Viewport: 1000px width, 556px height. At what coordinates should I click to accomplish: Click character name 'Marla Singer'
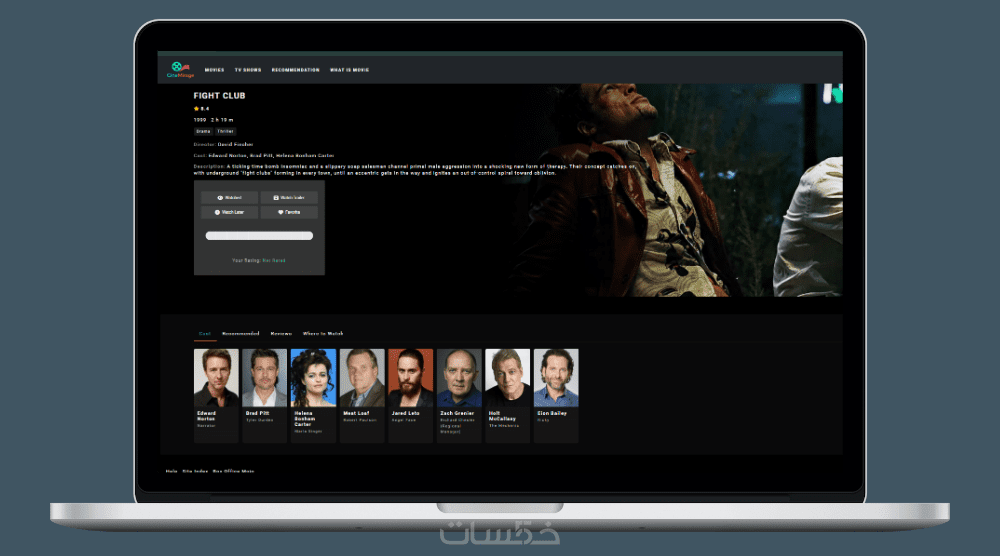tap(308, 432)
